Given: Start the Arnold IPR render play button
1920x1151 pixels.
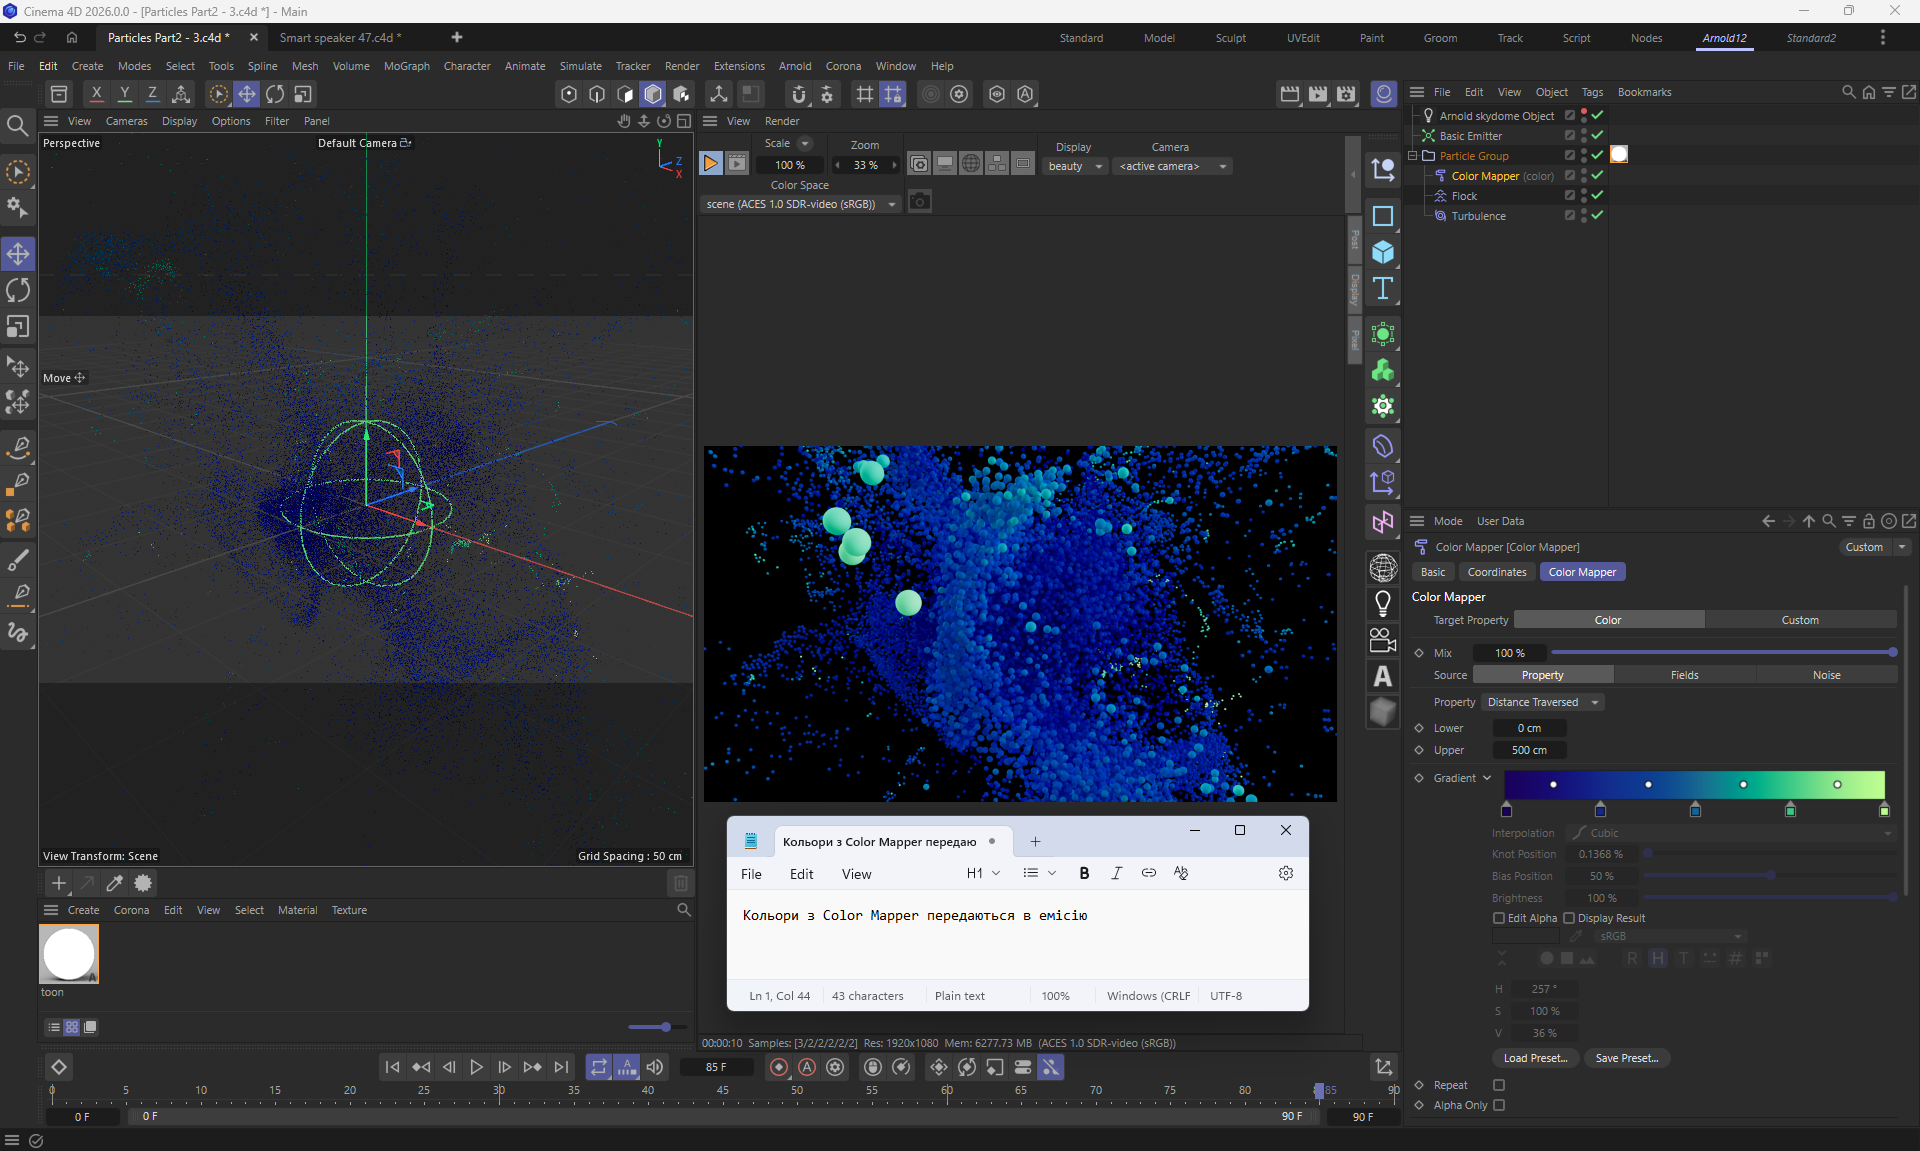Looking at the screenshot, I should [x=710, y=164].
